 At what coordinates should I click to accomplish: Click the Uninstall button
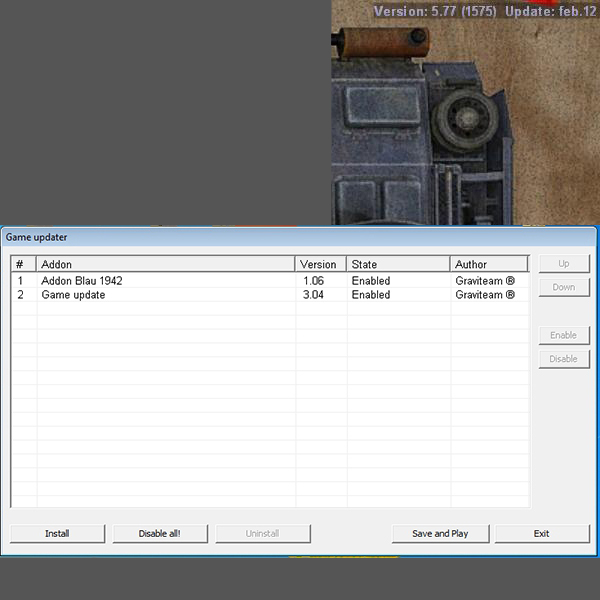coord(263,533)
